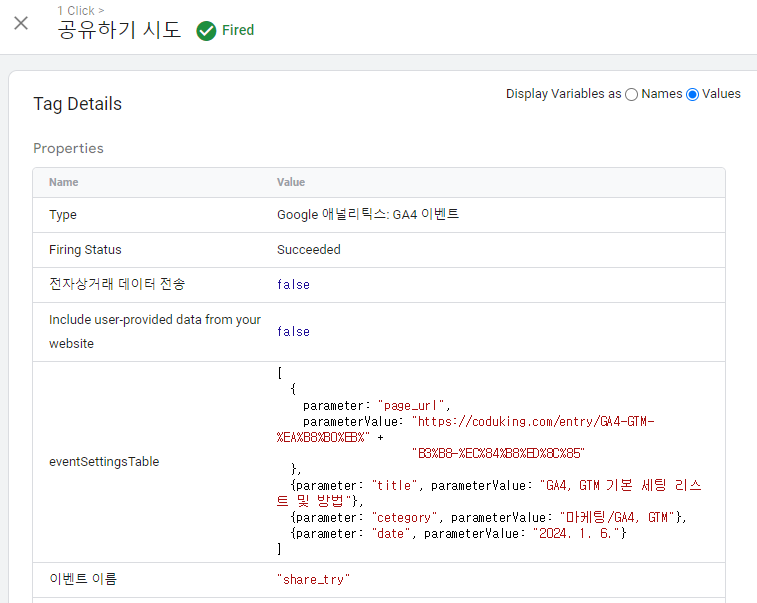Click the "page_url" parameter string
The height and width of the screenshot is (603, 757).
[x=410, y=406]
